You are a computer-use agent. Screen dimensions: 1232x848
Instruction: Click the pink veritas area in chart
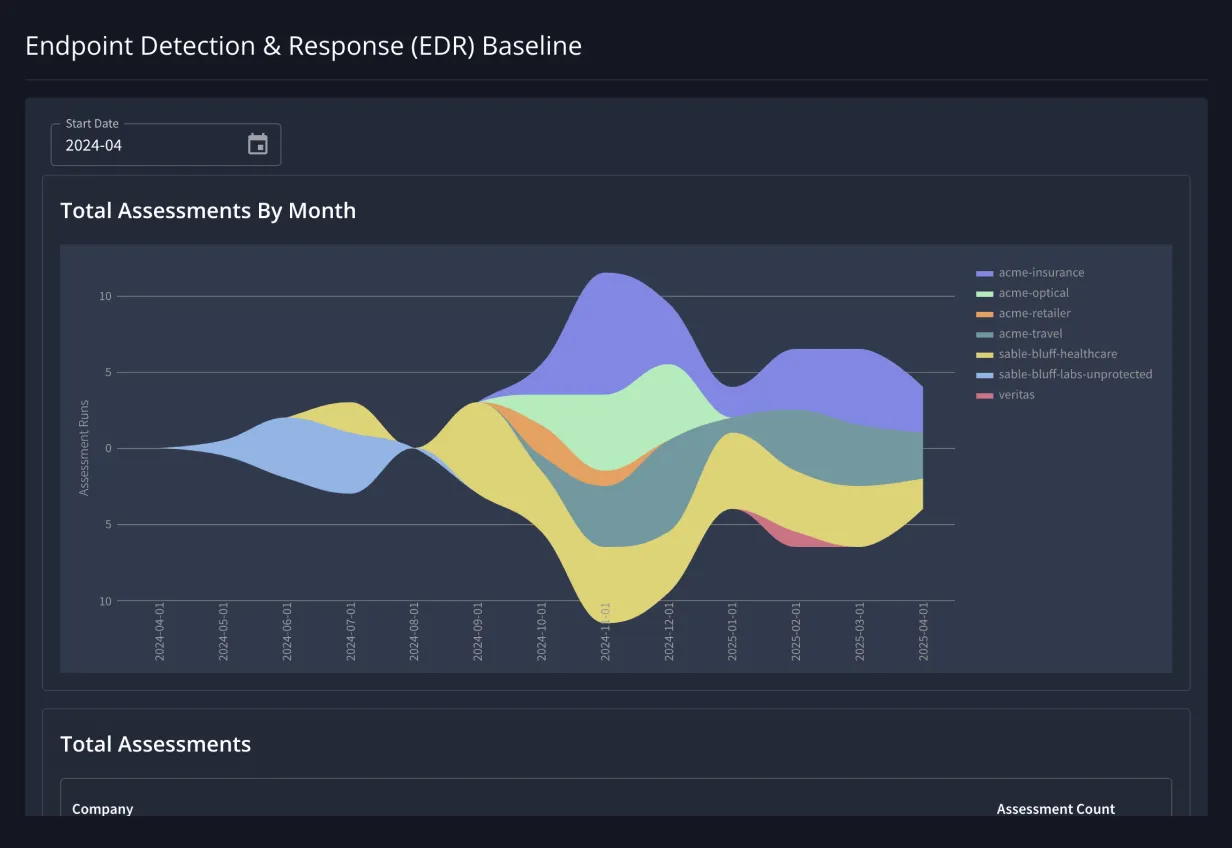800,539
